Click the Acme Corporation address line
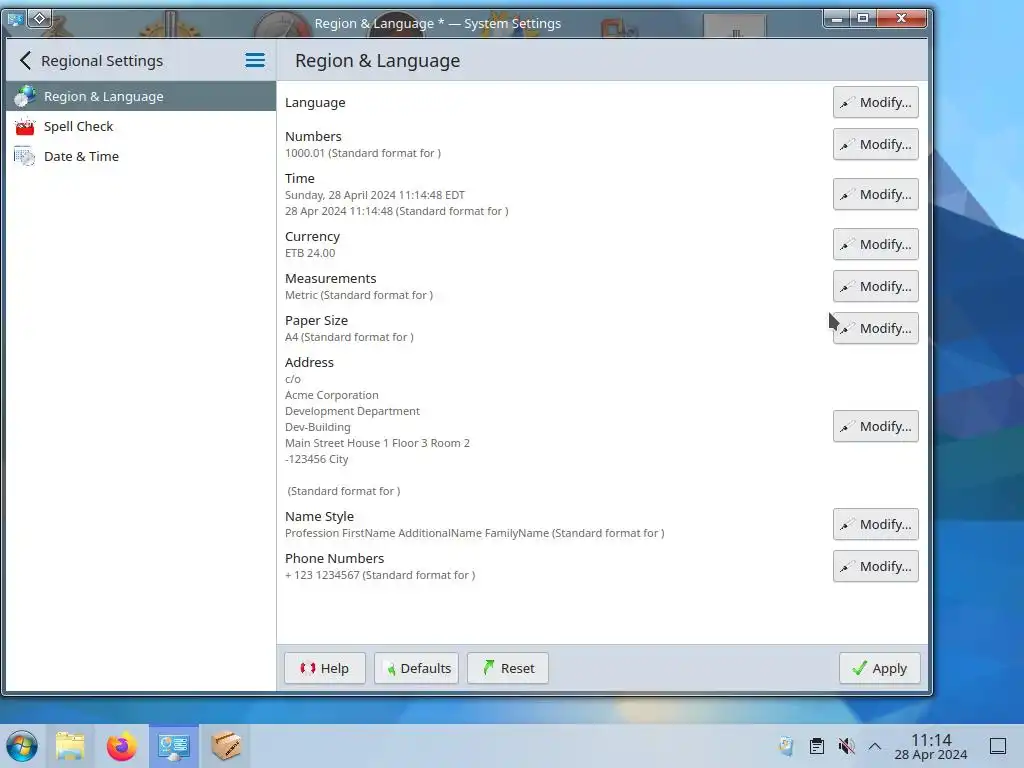The width and height of the screenshot is (1024, 768). [x=332, y=395]
